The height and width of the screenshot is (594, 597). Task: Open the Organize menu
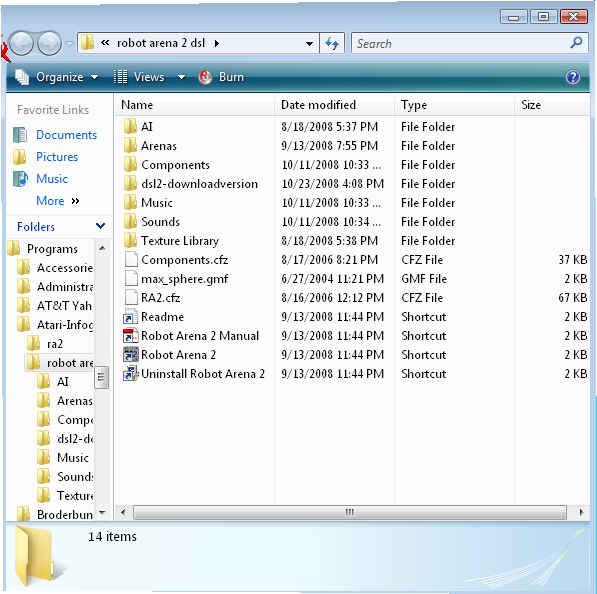(57, 77)
